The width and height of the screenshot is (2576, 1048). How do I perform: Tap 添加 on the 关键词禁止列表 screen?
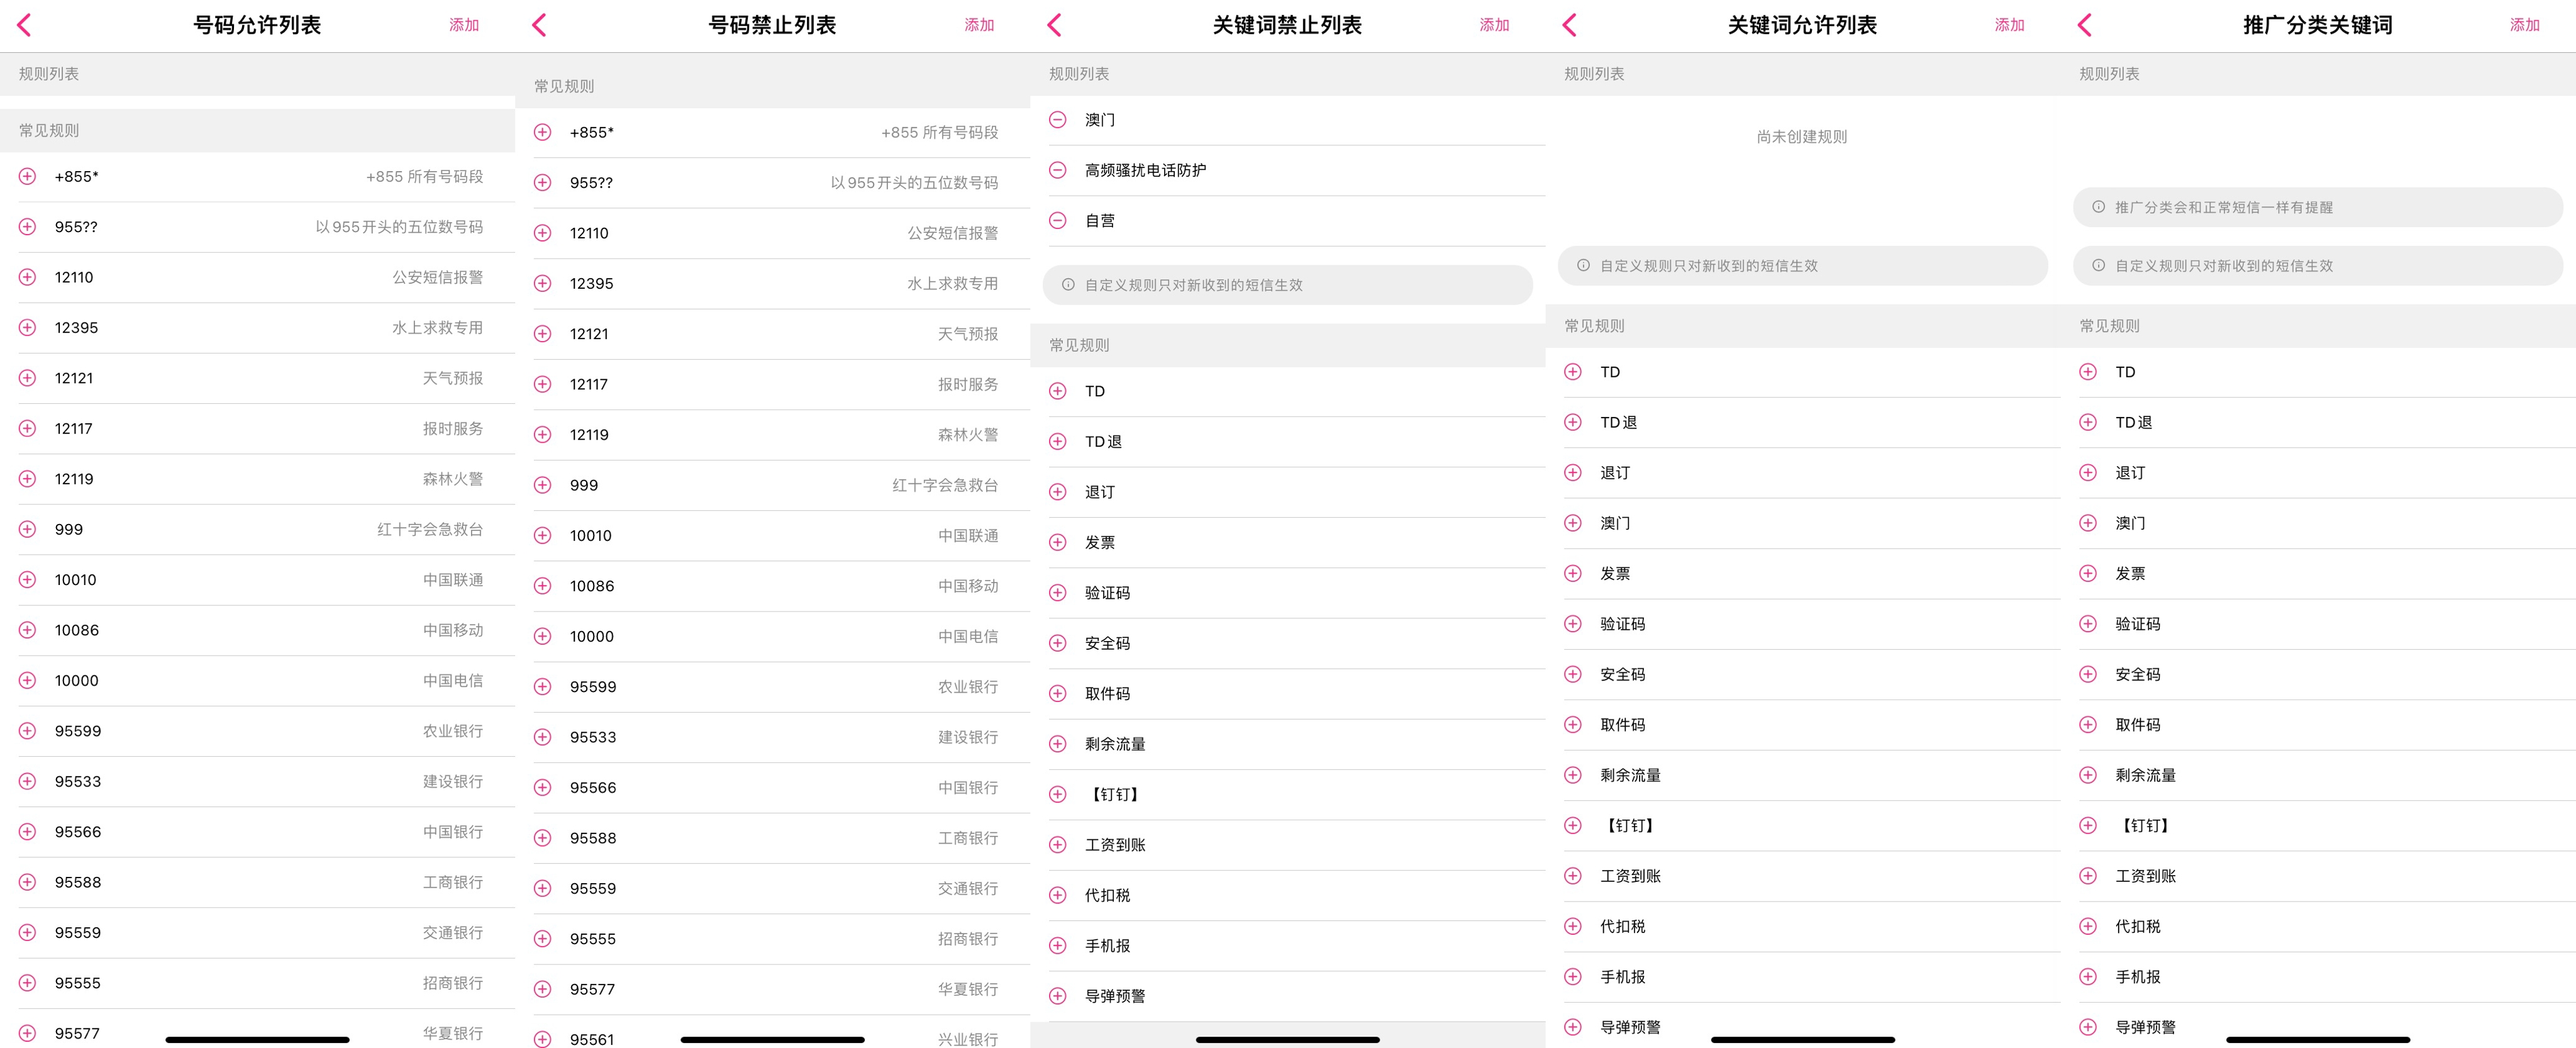point(1494,24)
